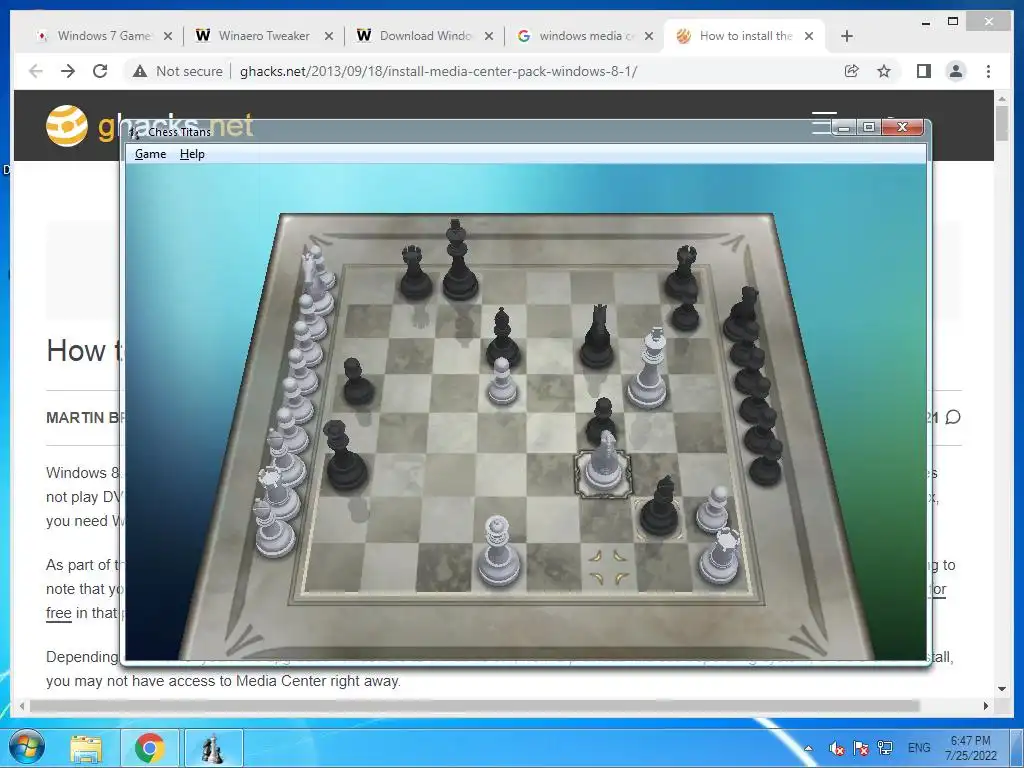Open a new Chrome tab

click(x=847, y=36)
